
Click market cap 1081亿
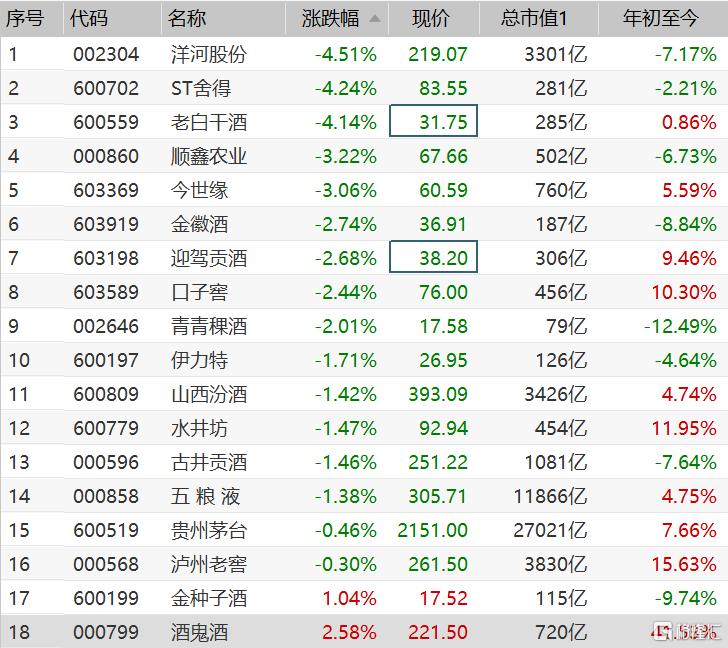coord(556,462)
